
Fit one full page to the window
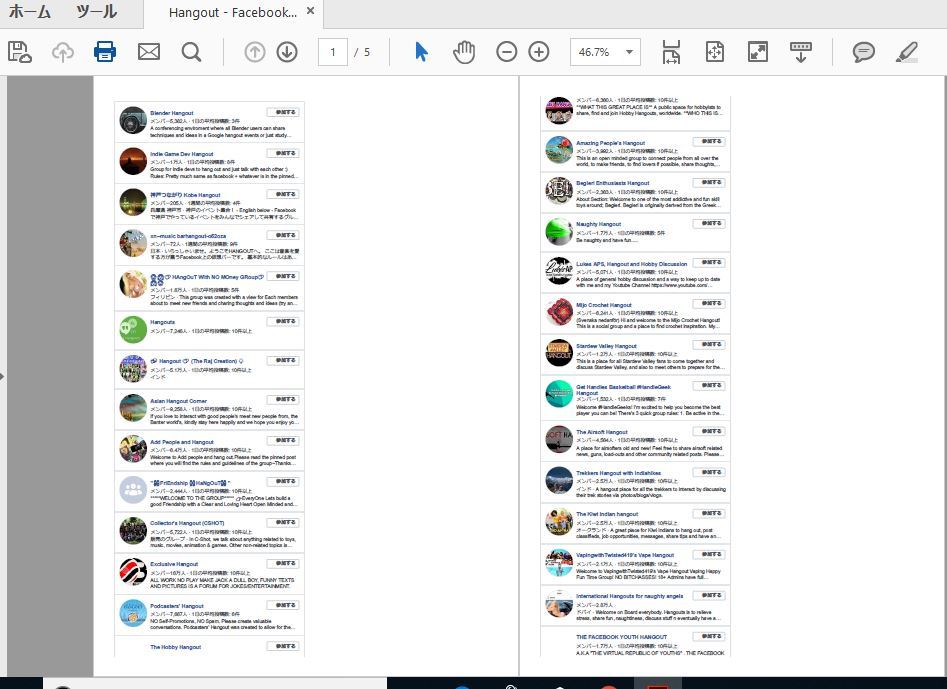click(x=714, y=52)
